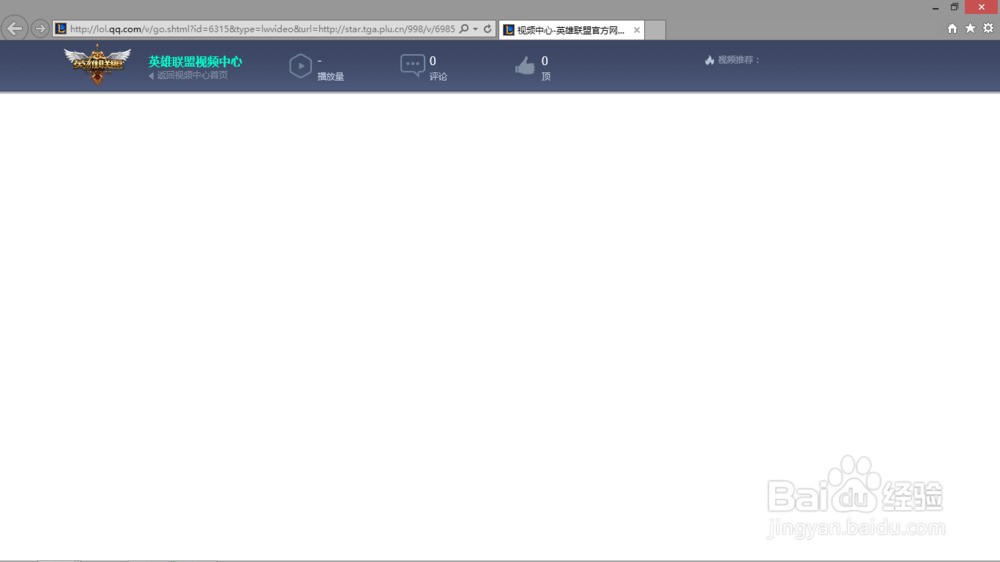Open browser settings gear icon
Viewport: 1000px width, 562px height.
(x=988, y=28)
